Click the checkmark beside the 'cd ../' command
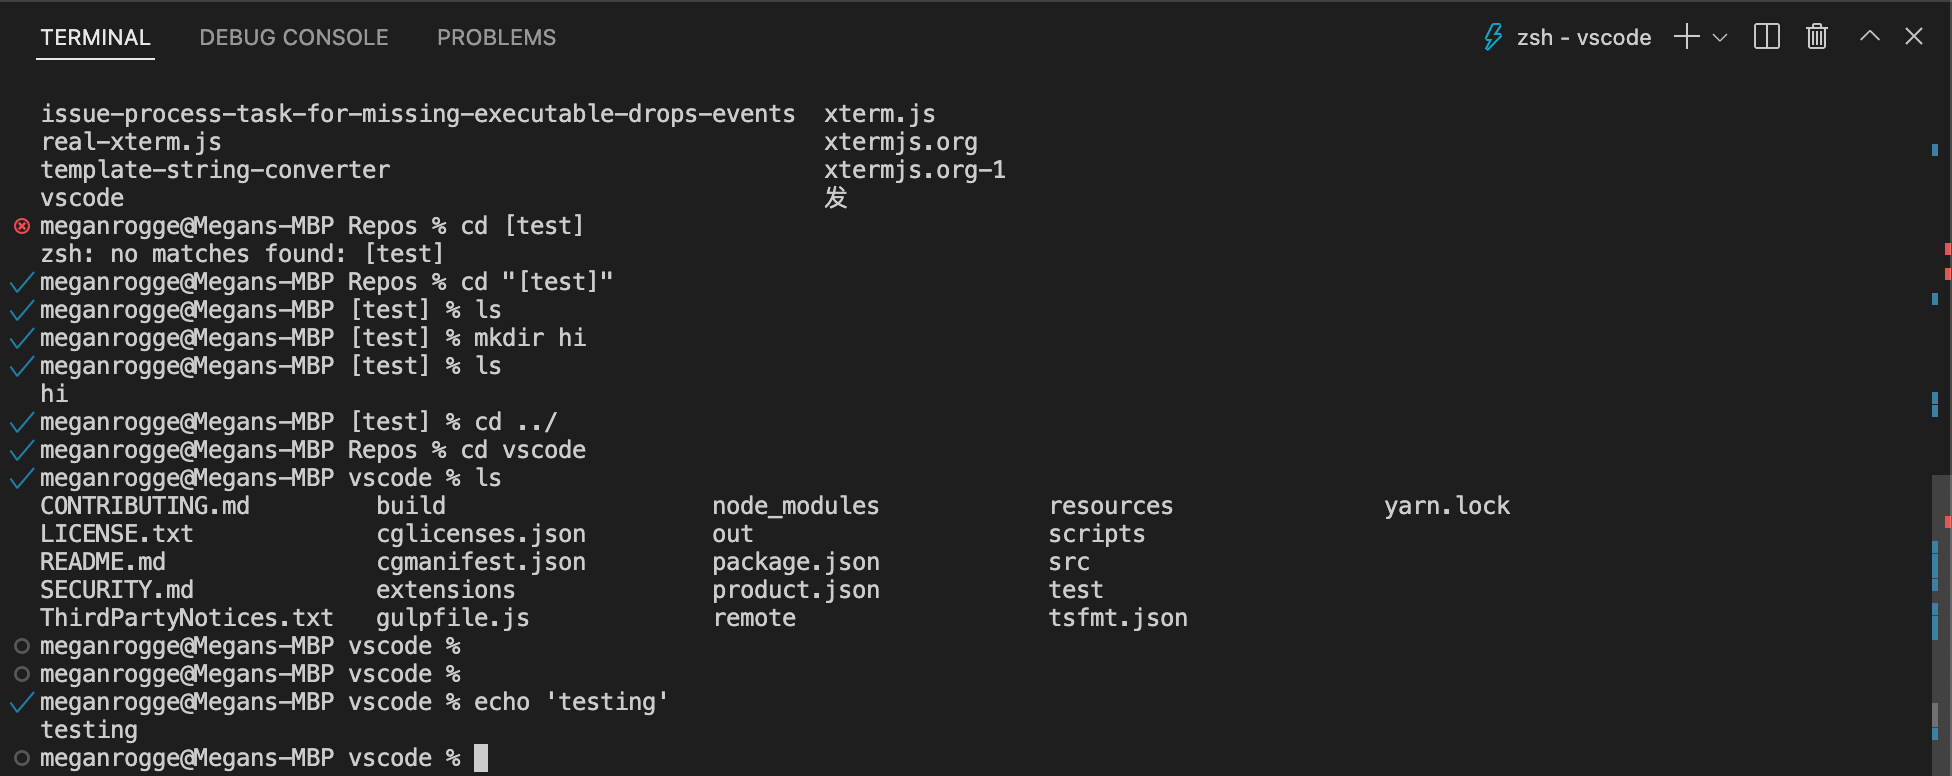 [21, 422]
